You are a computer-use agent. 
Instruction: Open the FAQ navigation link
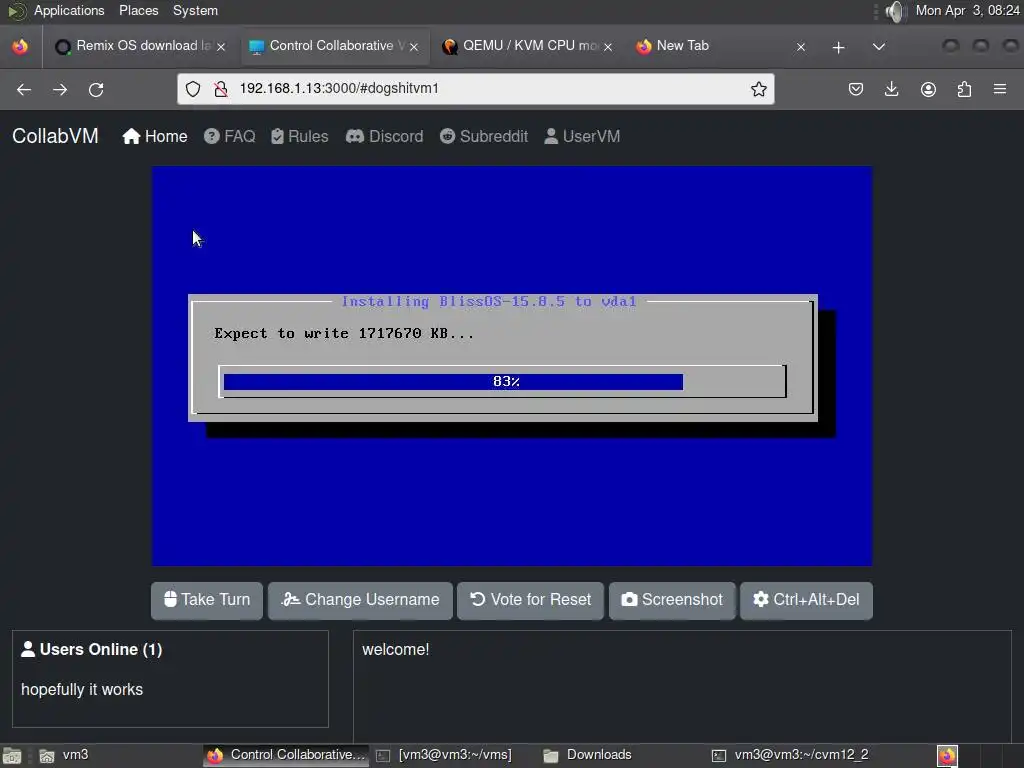pyautogui.click(x=229, y=136)
